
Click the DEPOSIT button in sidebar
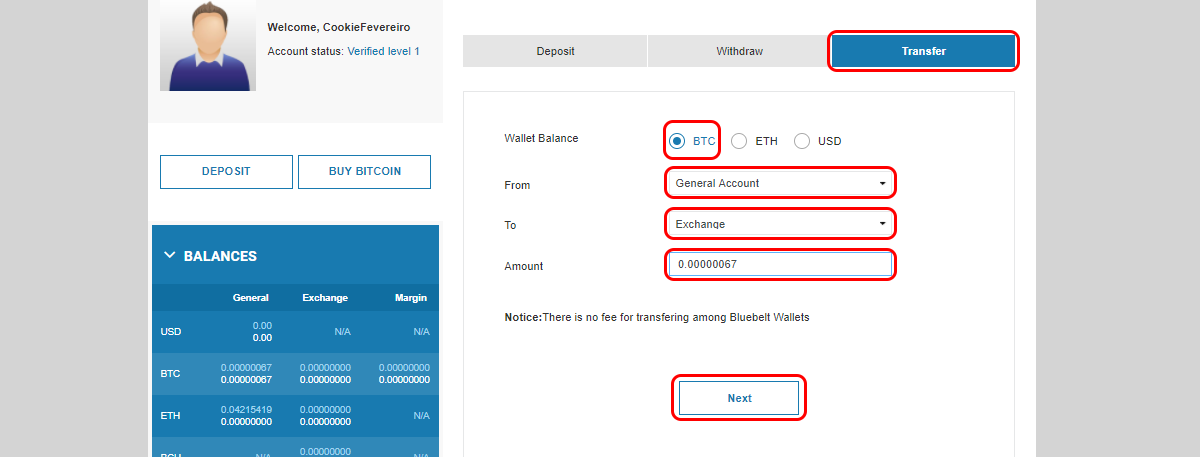click(x=226, y=172)
